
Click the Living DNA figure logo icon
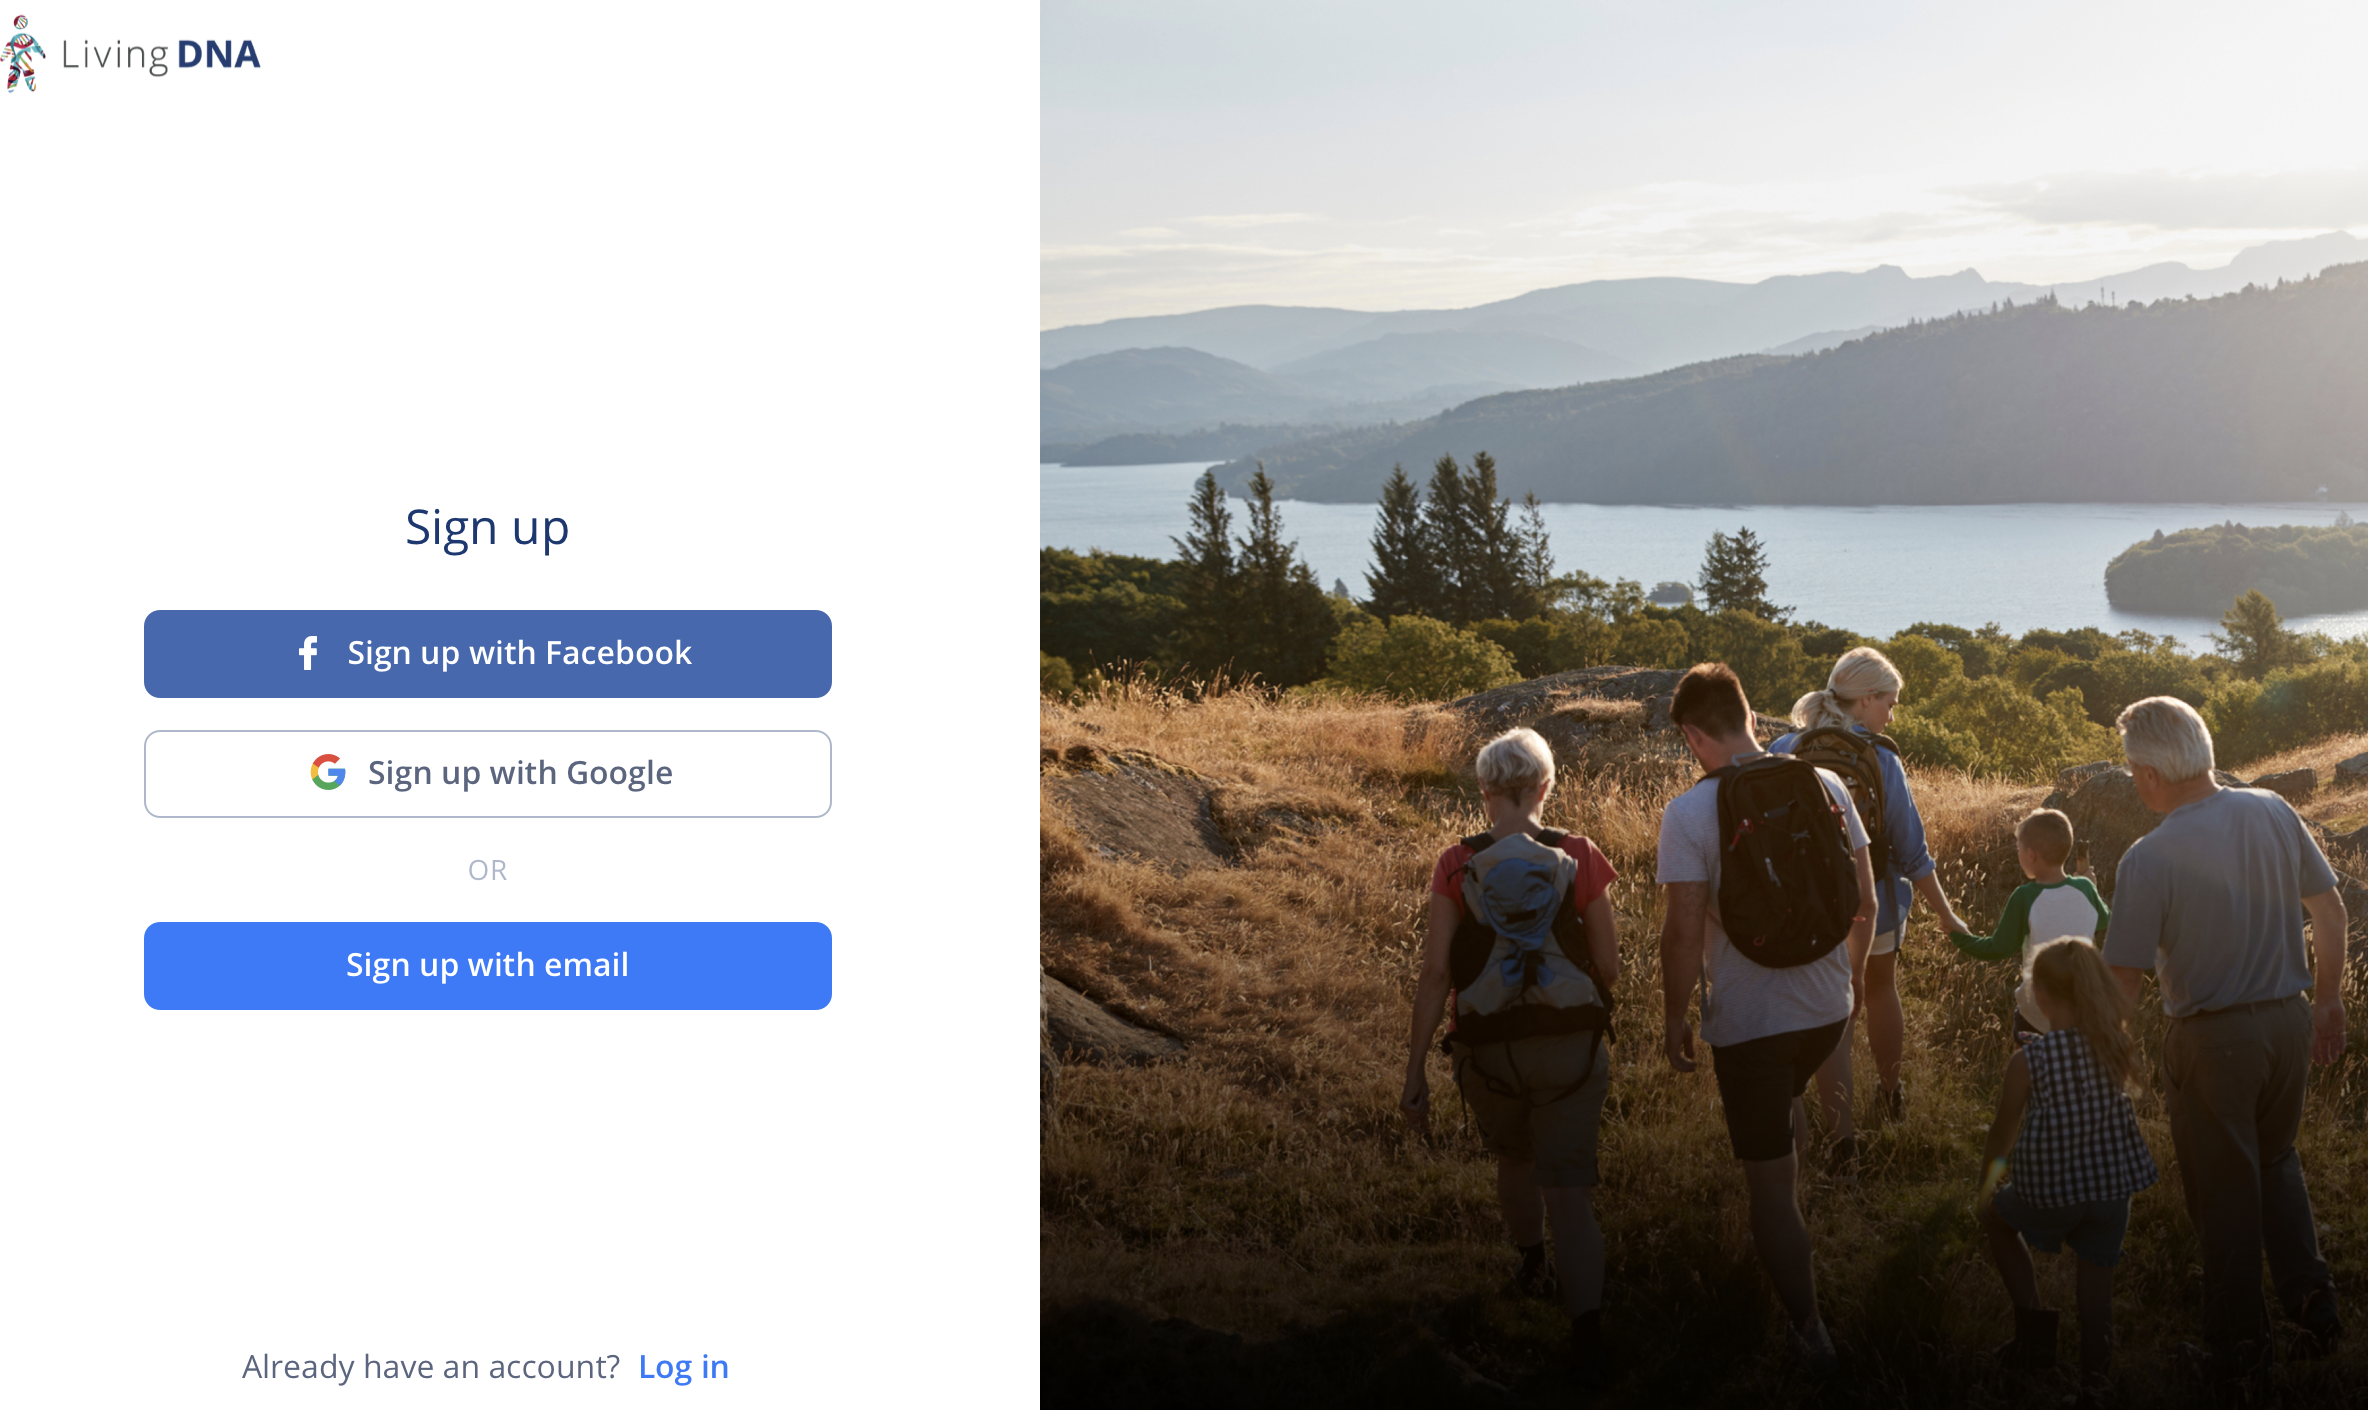click(x=23, y=54)
